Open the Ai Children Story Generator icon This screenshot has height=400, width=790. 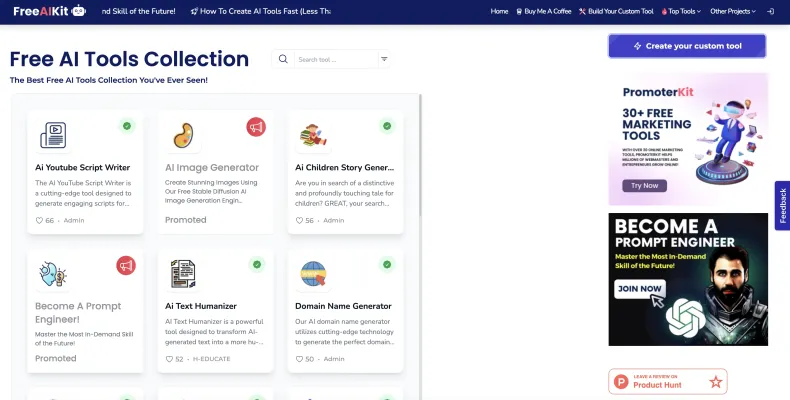[313, 135]
